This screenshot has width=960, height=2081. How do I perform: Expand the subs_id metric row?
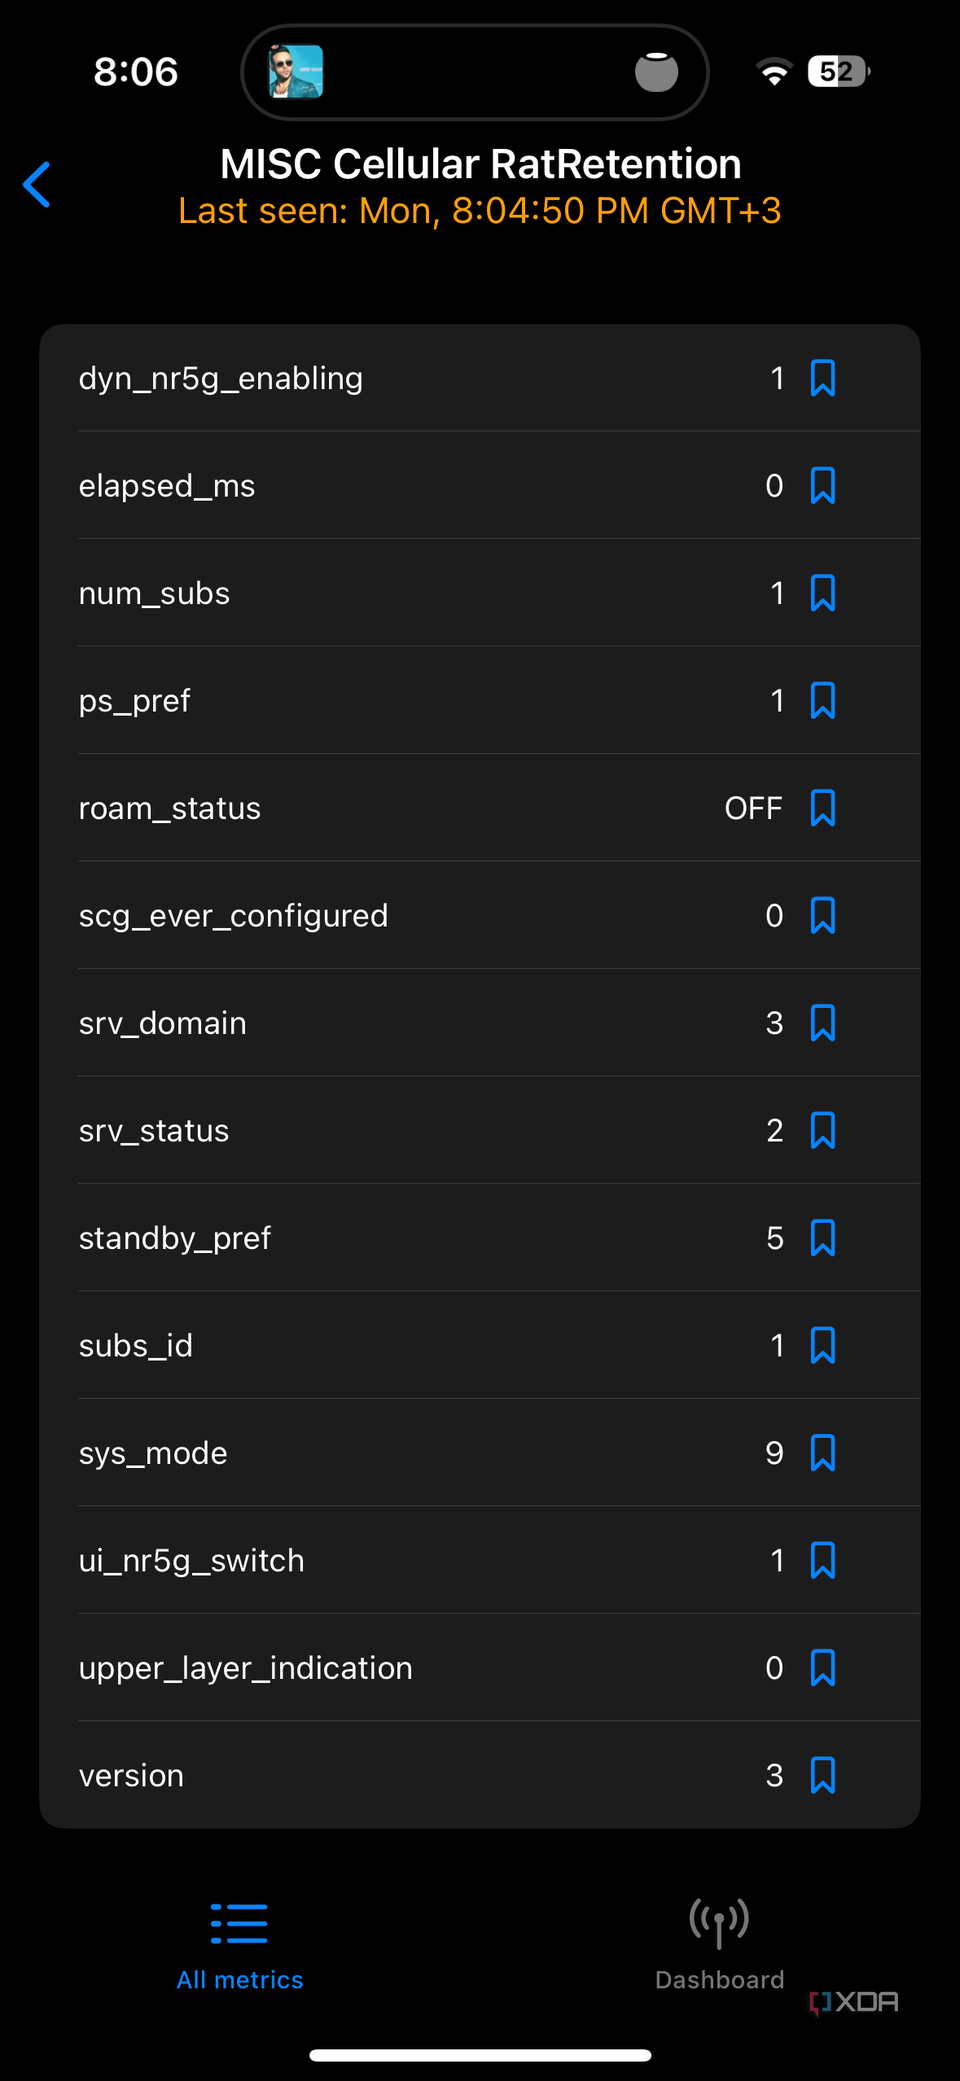(400, 1345)
